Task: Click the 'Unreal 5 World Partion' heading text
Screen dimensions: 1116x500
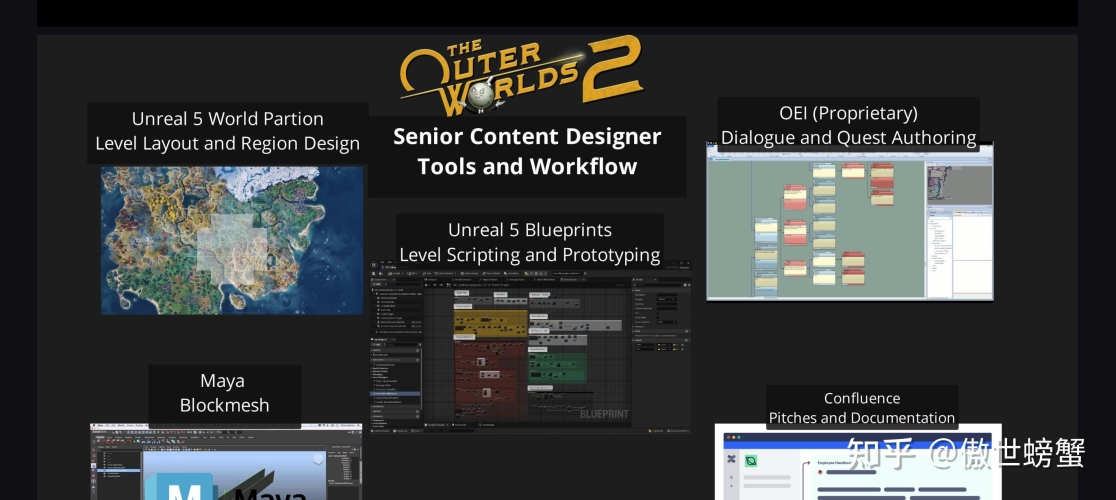Action: [228, 119]
